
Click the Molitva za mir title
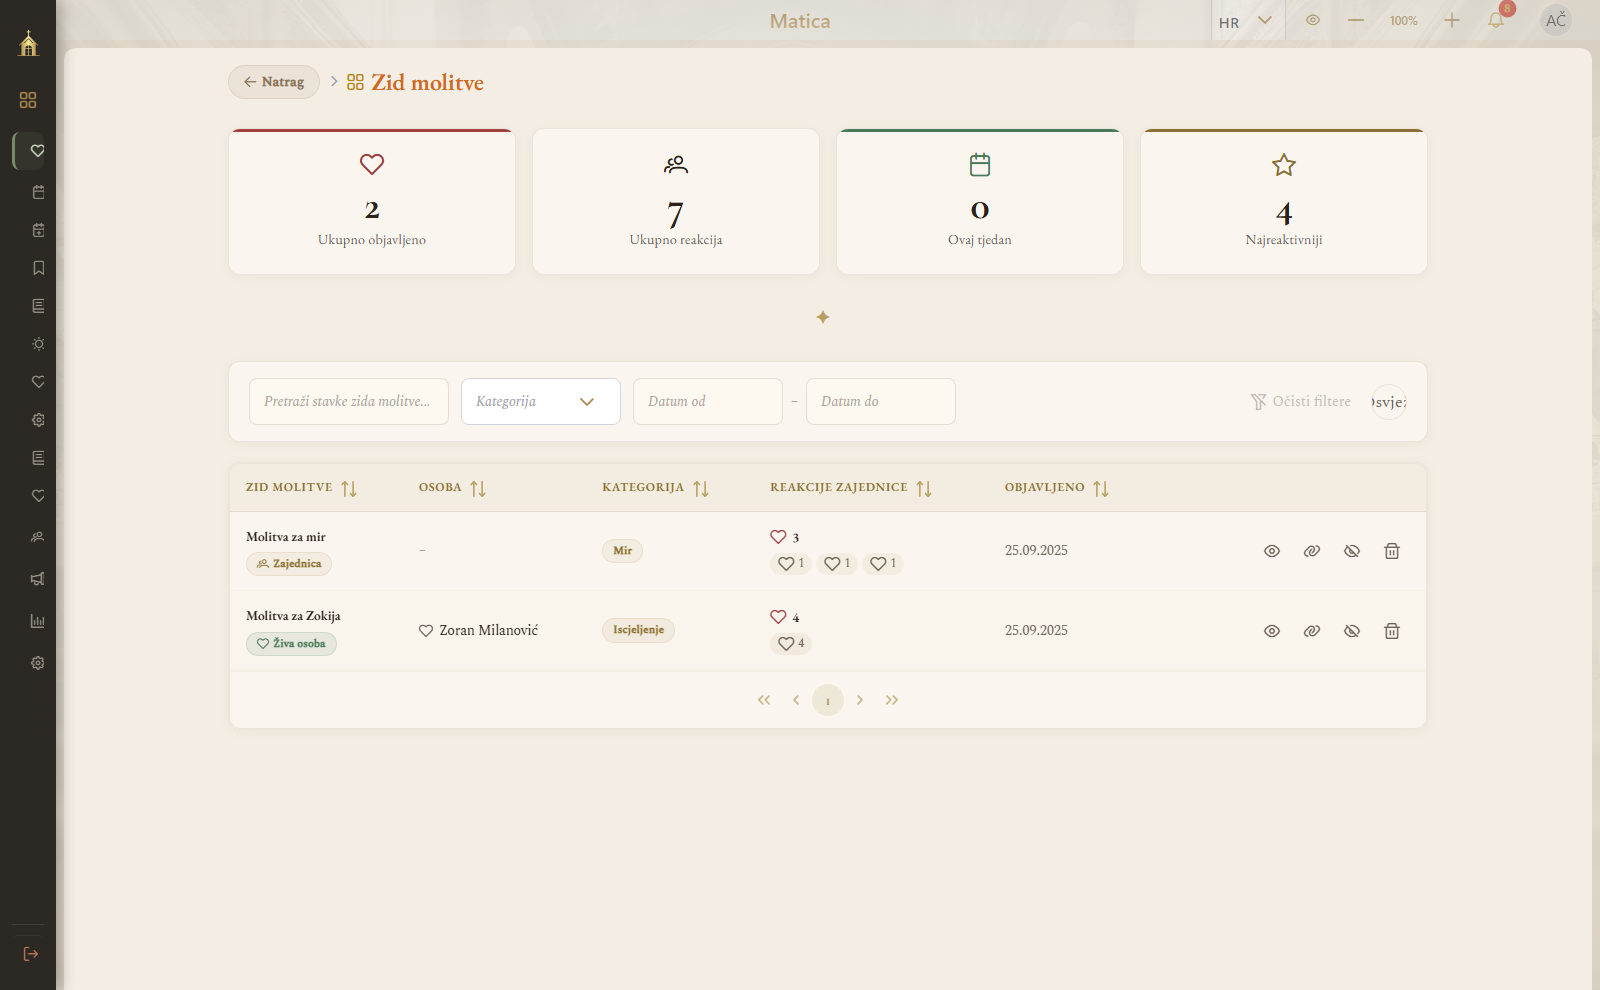click(286, 537)
